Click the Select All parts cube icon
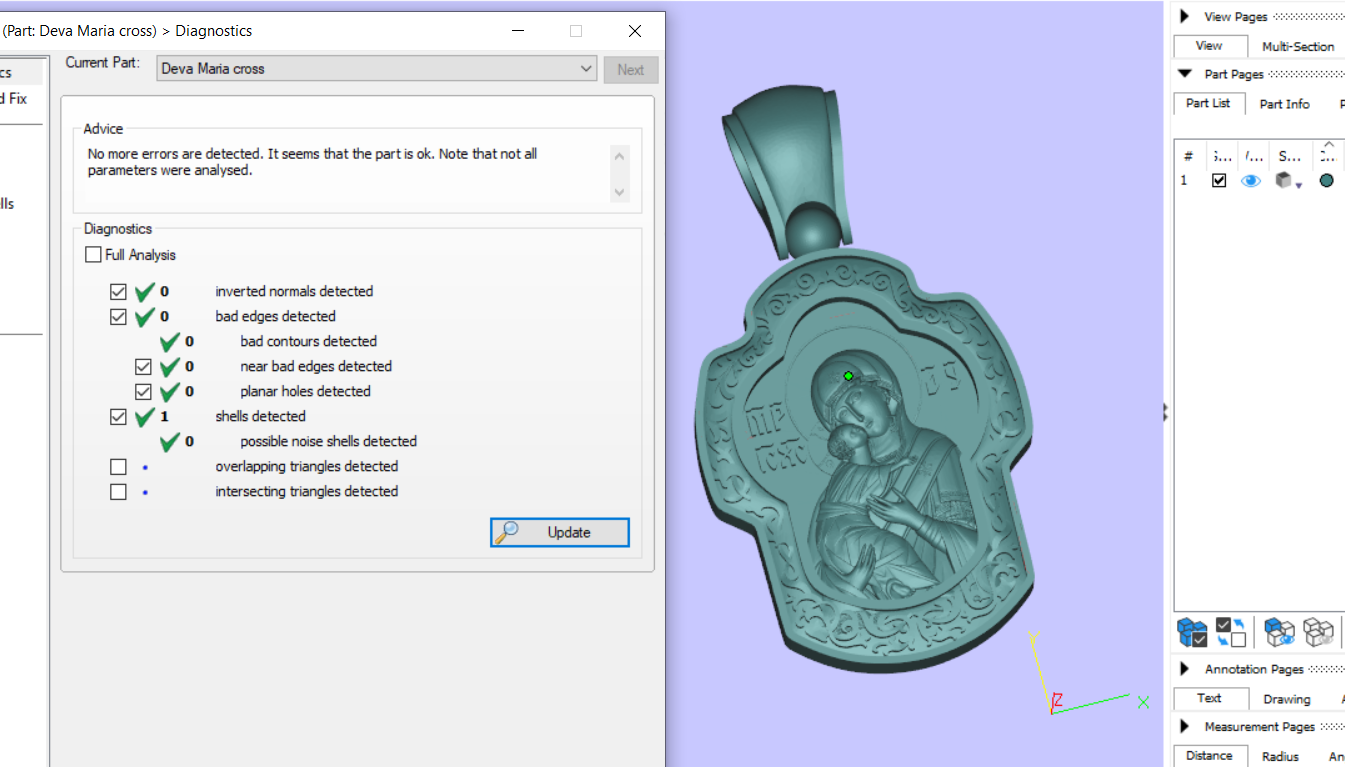 coord(1192,632)
